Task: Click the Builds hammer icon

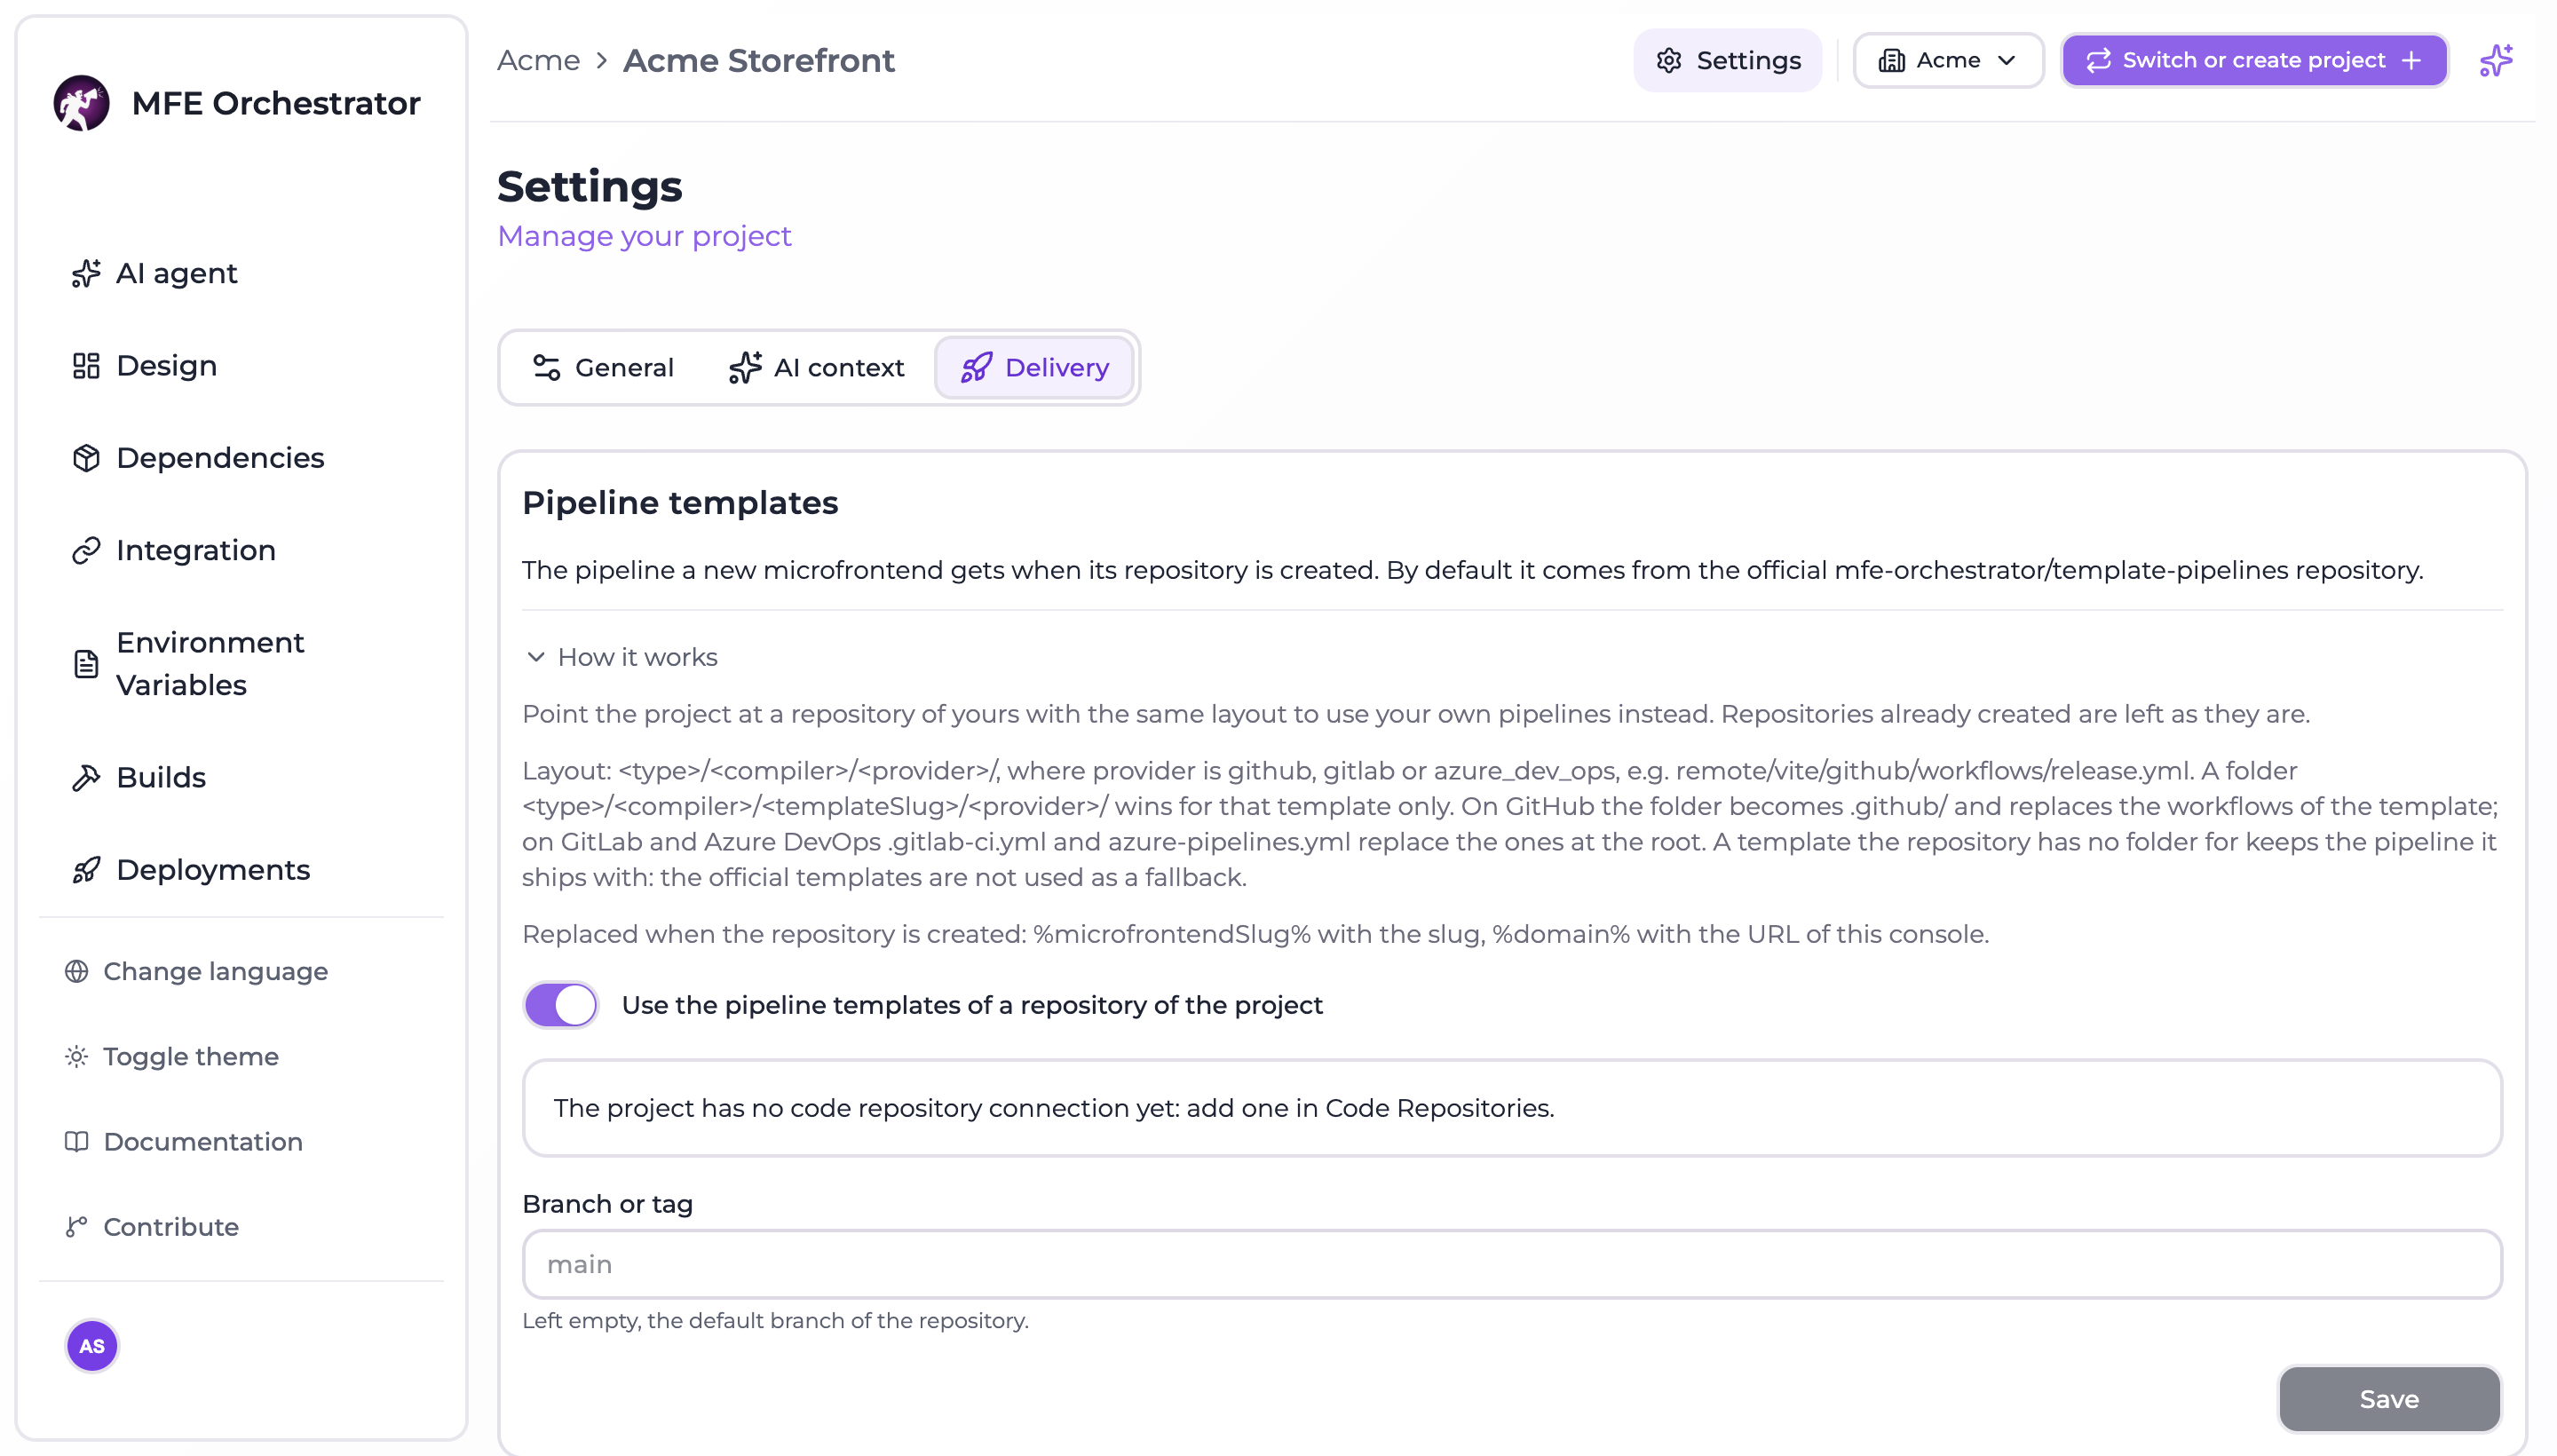Action: tap(86, 777)
